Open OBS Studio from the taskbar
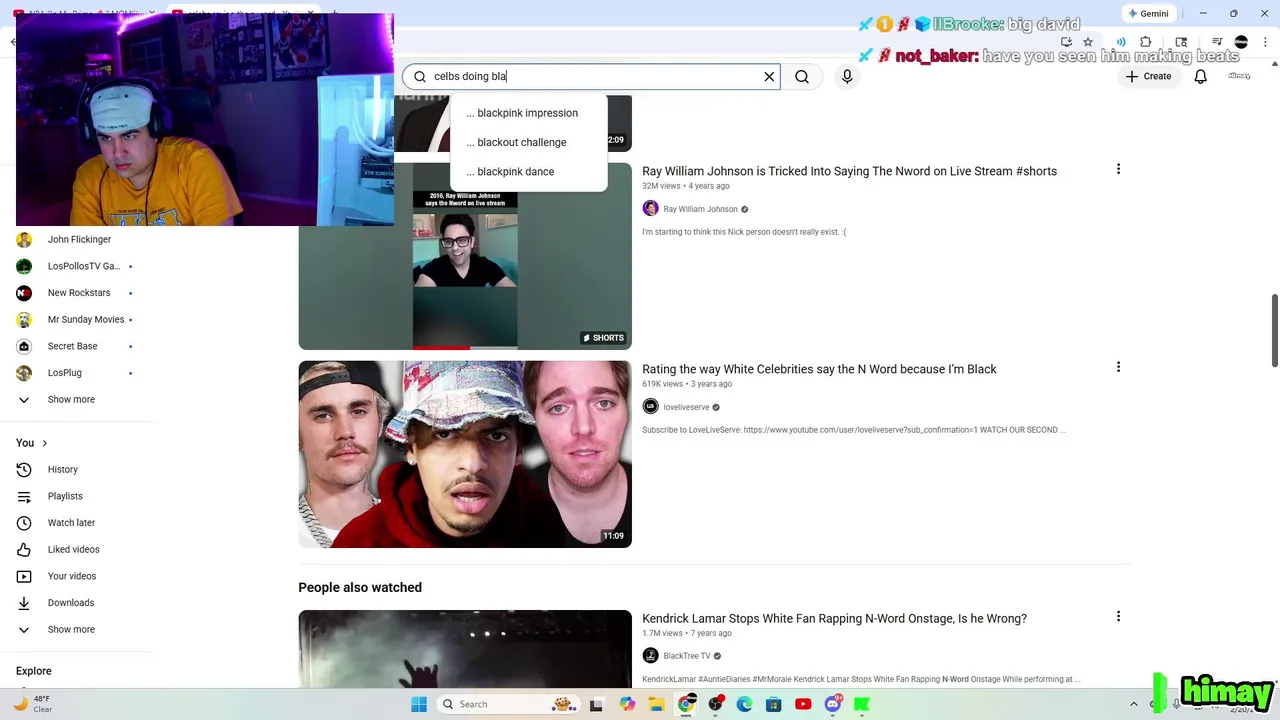The width and height of the screenshot is (1280, 720). click(715, 704)
